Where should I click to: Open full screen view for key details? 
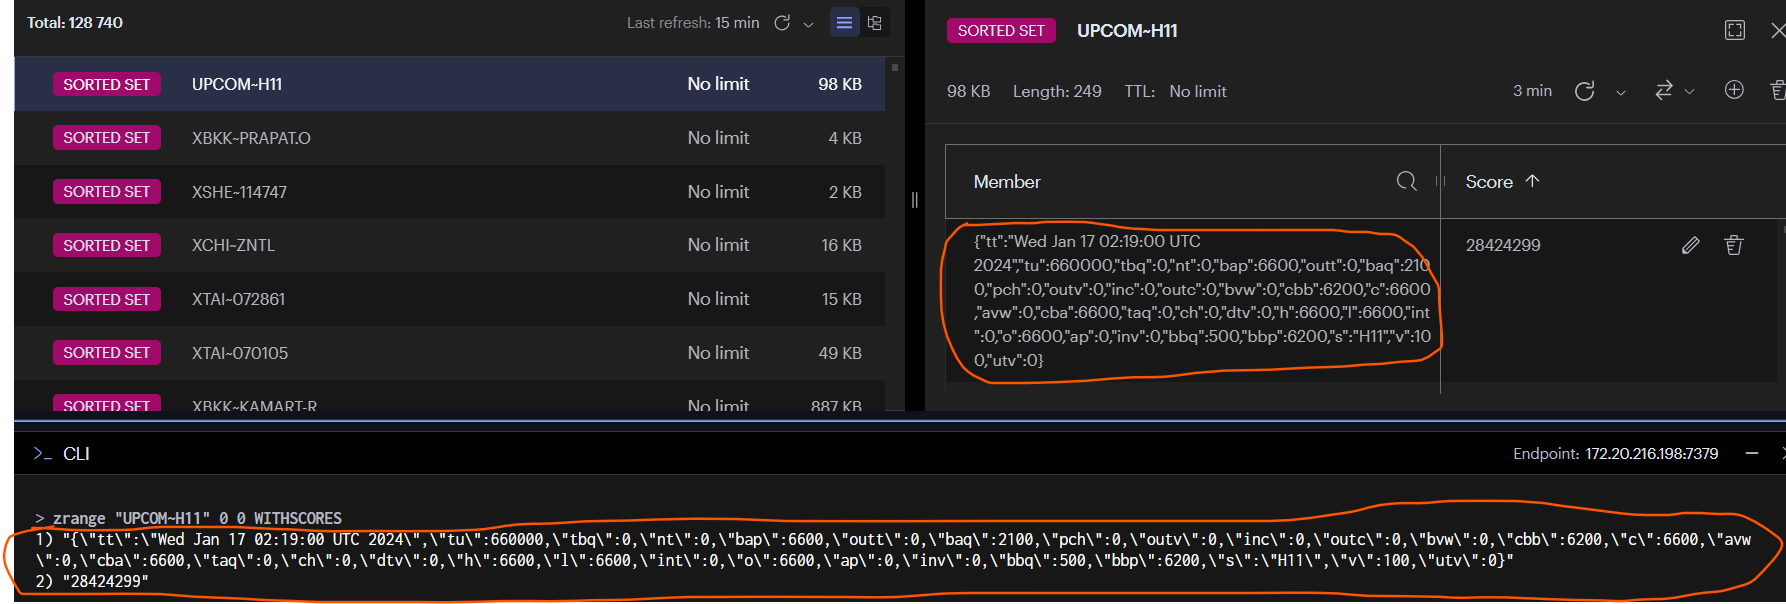click(x=1735, y=31)
